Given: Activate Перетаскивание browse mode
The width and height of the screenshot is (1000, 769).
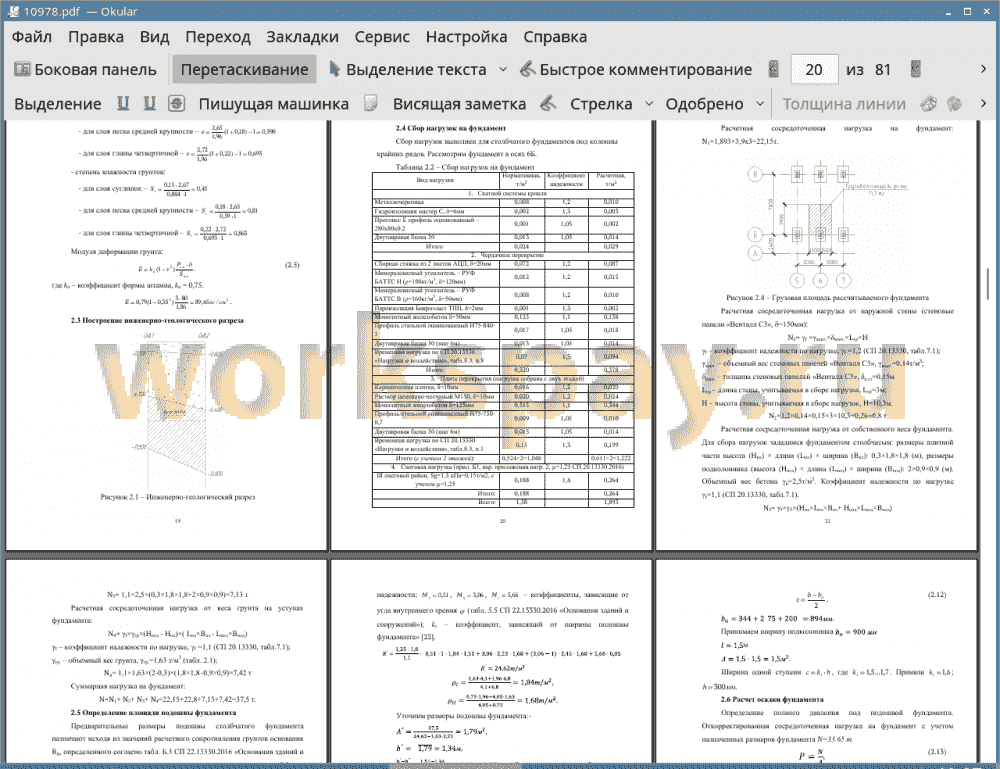Looking at the screenshot, I should click(x=244, y=70).
